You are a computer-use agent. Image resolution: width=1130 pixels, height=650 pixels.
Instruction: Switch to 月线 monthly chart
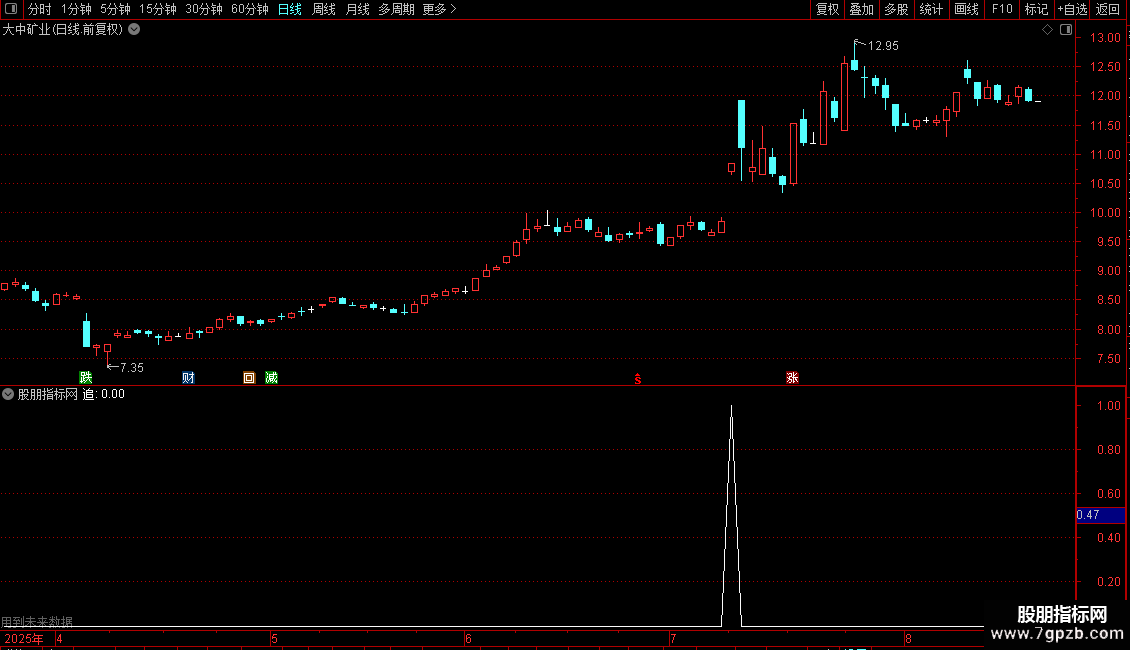(357, 9)
